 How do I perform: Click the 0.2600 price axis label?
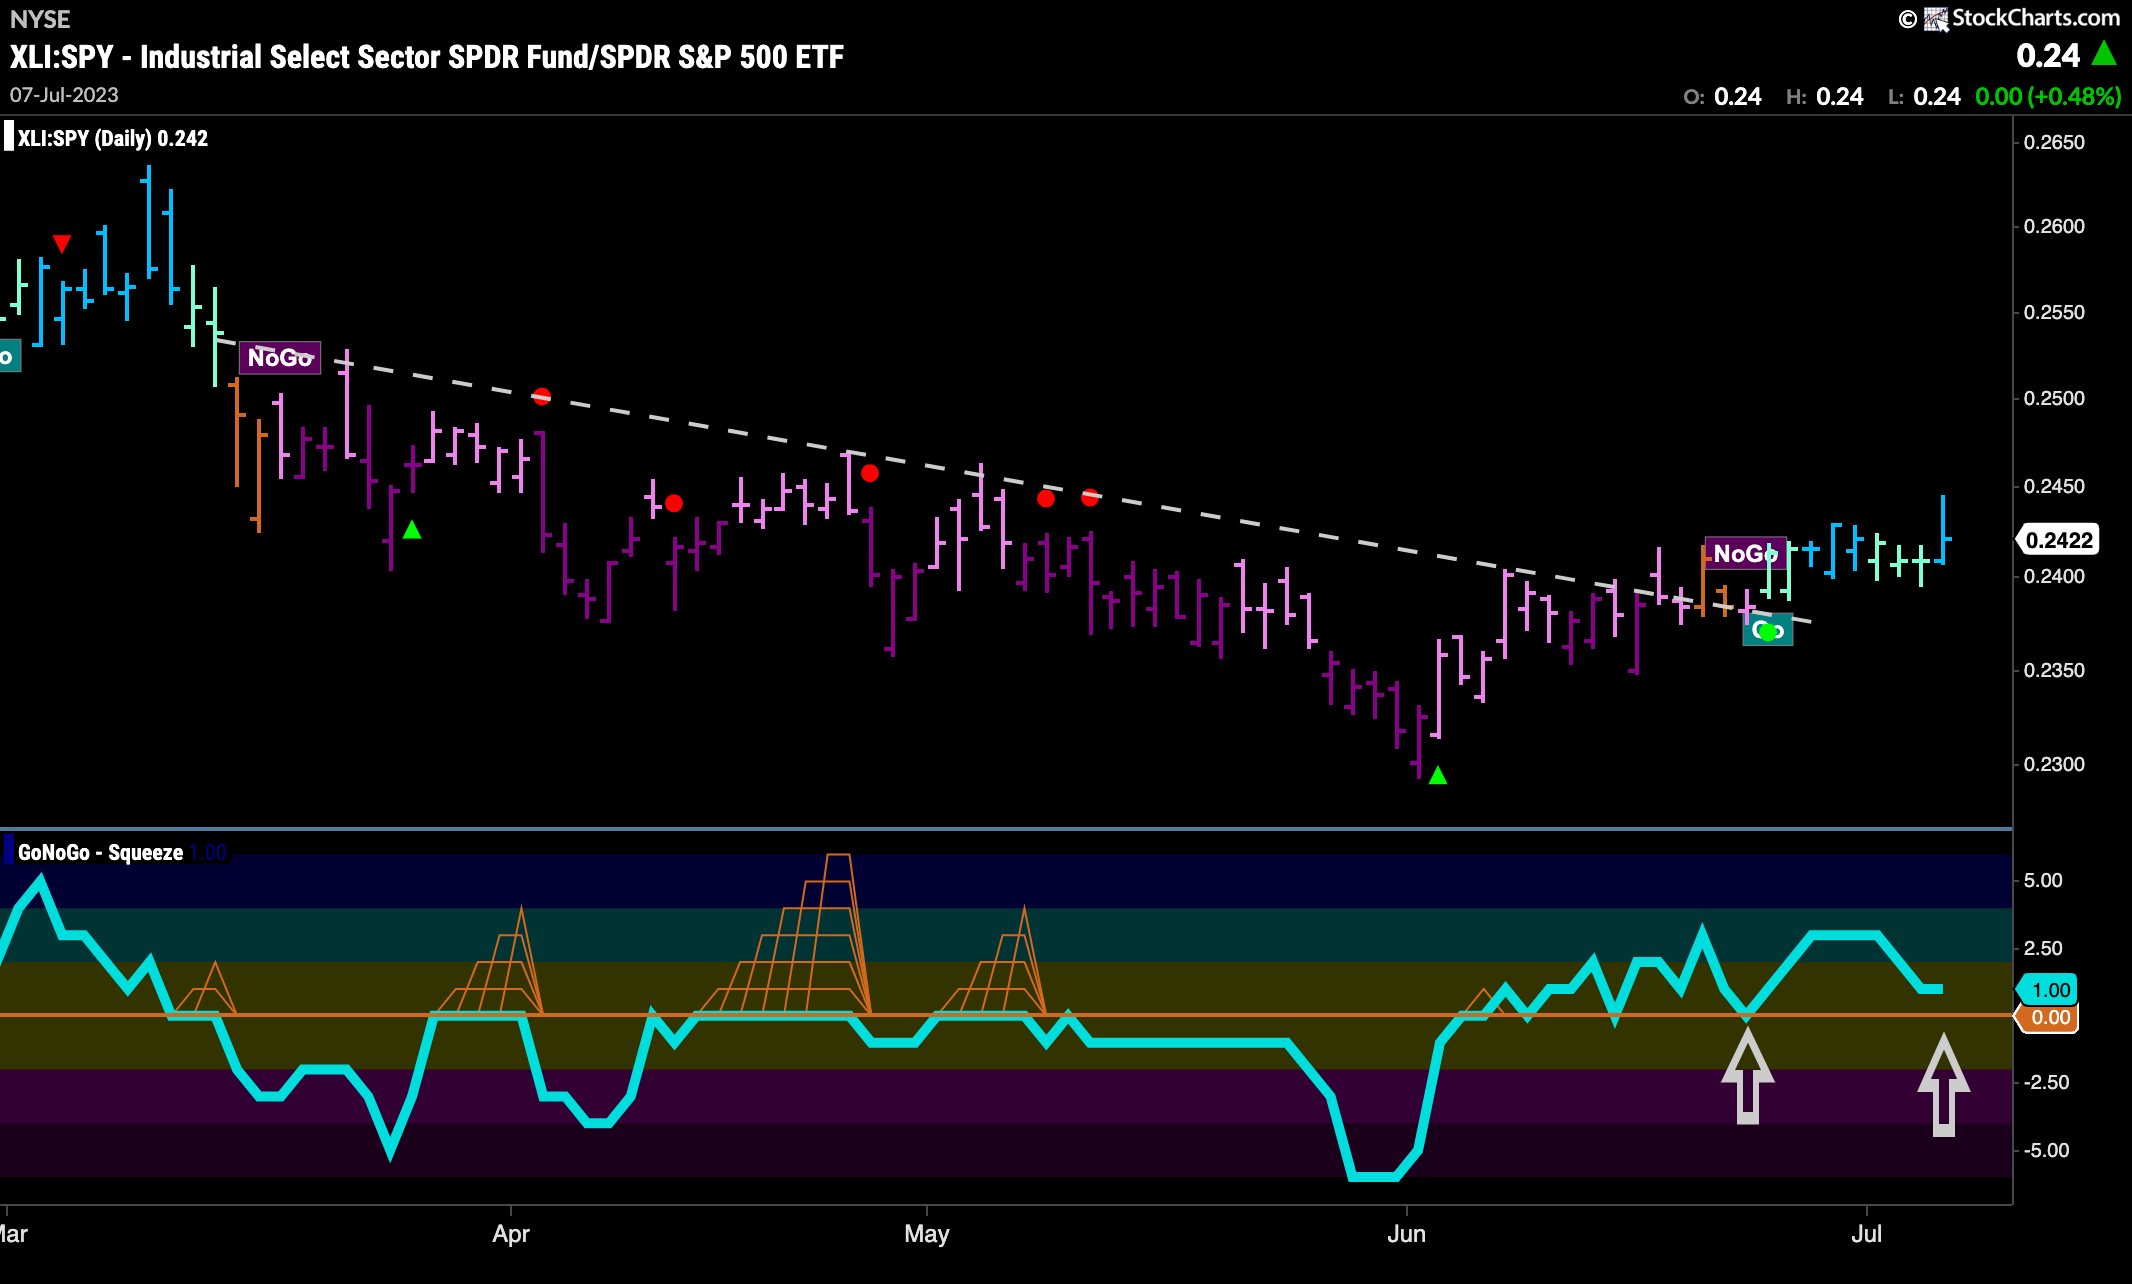(2054, 226)
